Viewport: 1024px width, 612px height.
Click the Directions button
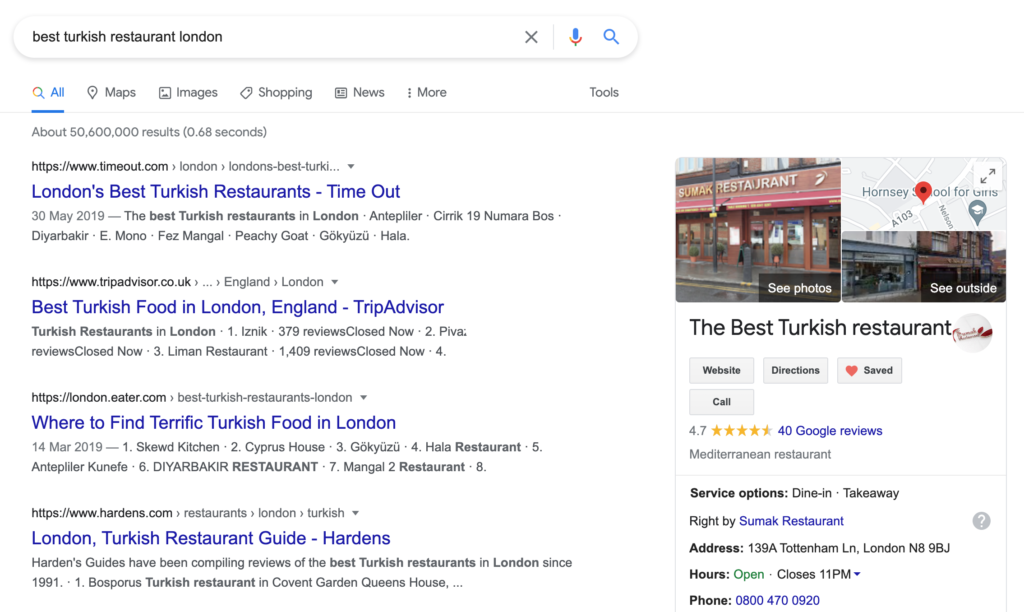(x=795, y=370)
